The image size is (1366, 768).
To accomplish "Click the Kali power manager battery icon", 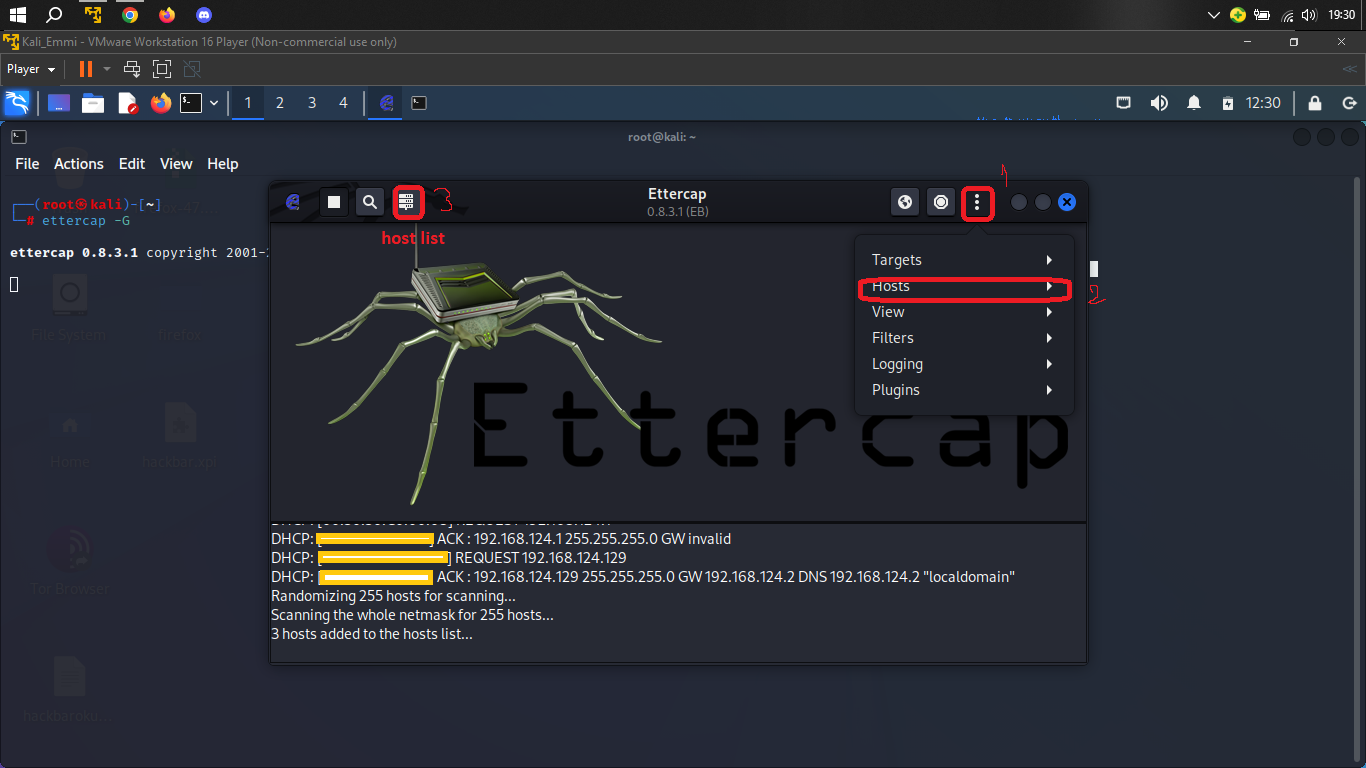I will pyautogui.click(x=1228, y=103).
